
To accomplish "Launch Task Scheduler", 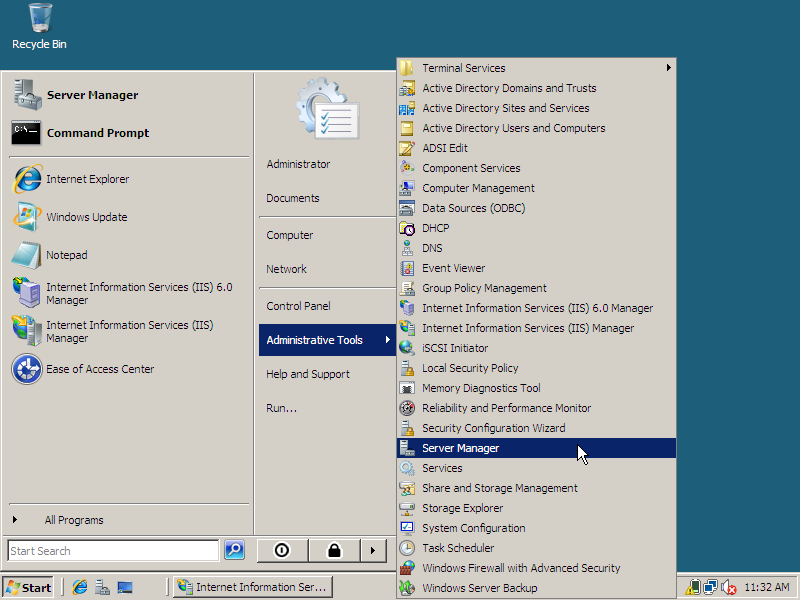I will pos(536,548).
